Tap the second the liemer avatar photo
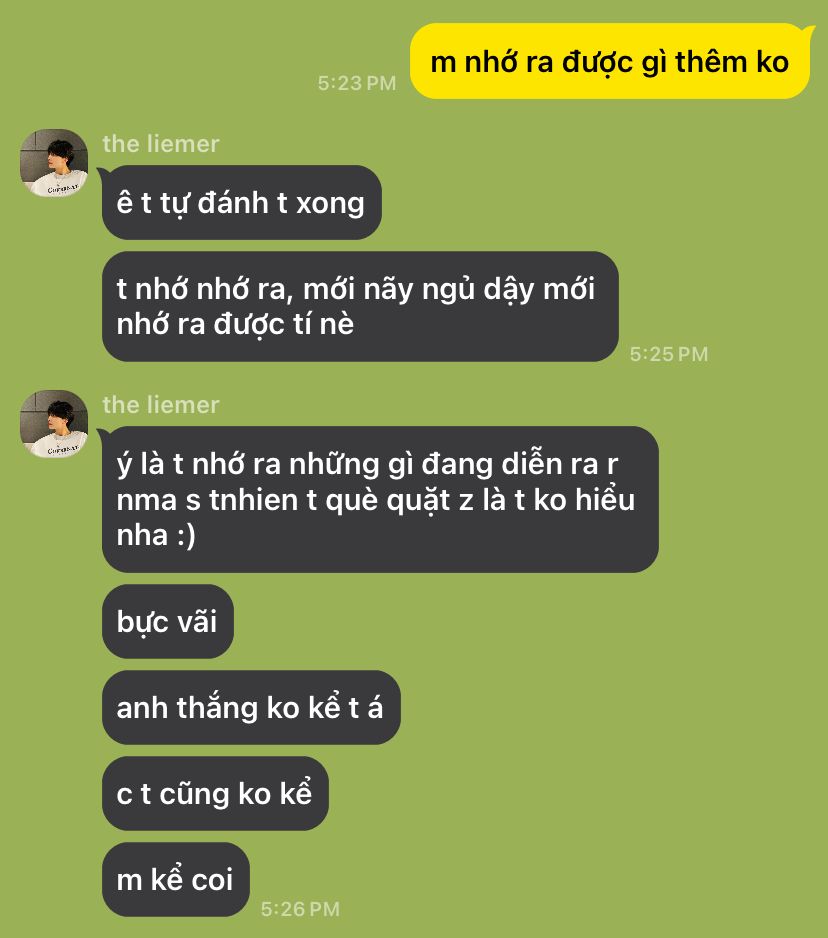 pos(54,424)
